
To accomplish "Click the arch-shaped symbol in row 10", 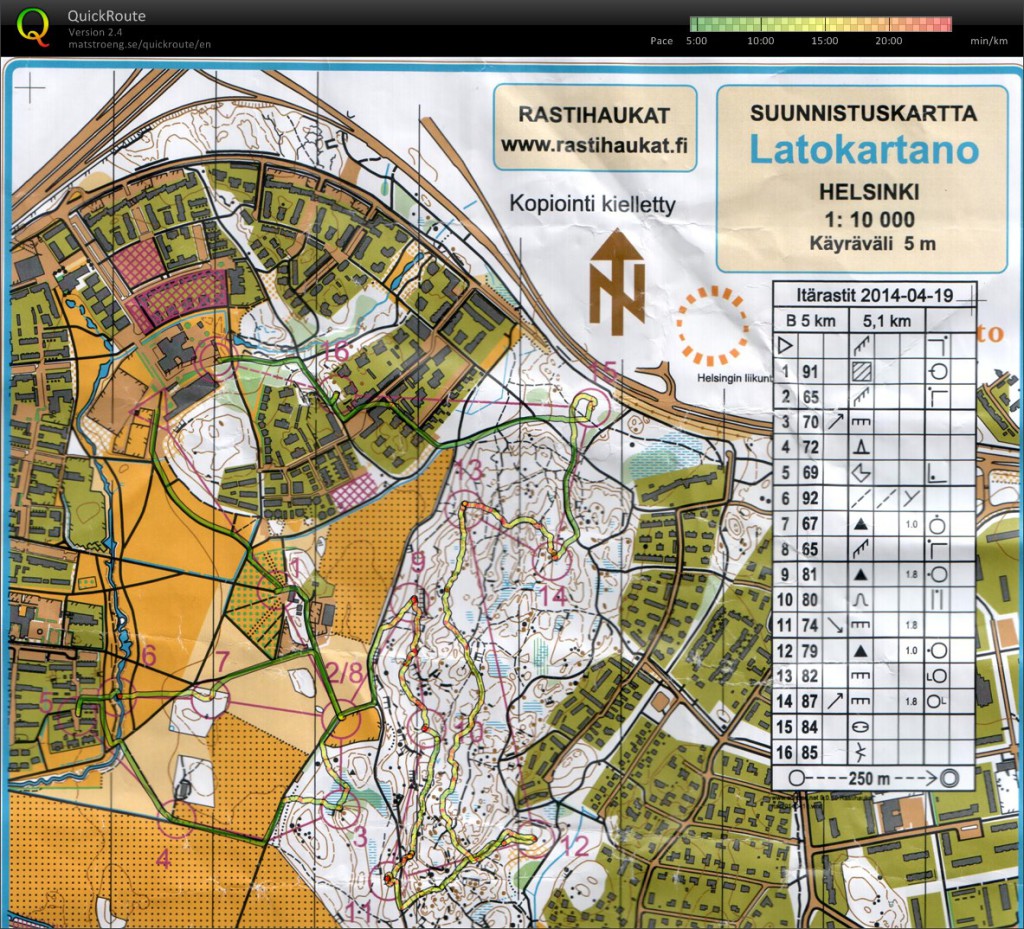I will click(861, 599).
